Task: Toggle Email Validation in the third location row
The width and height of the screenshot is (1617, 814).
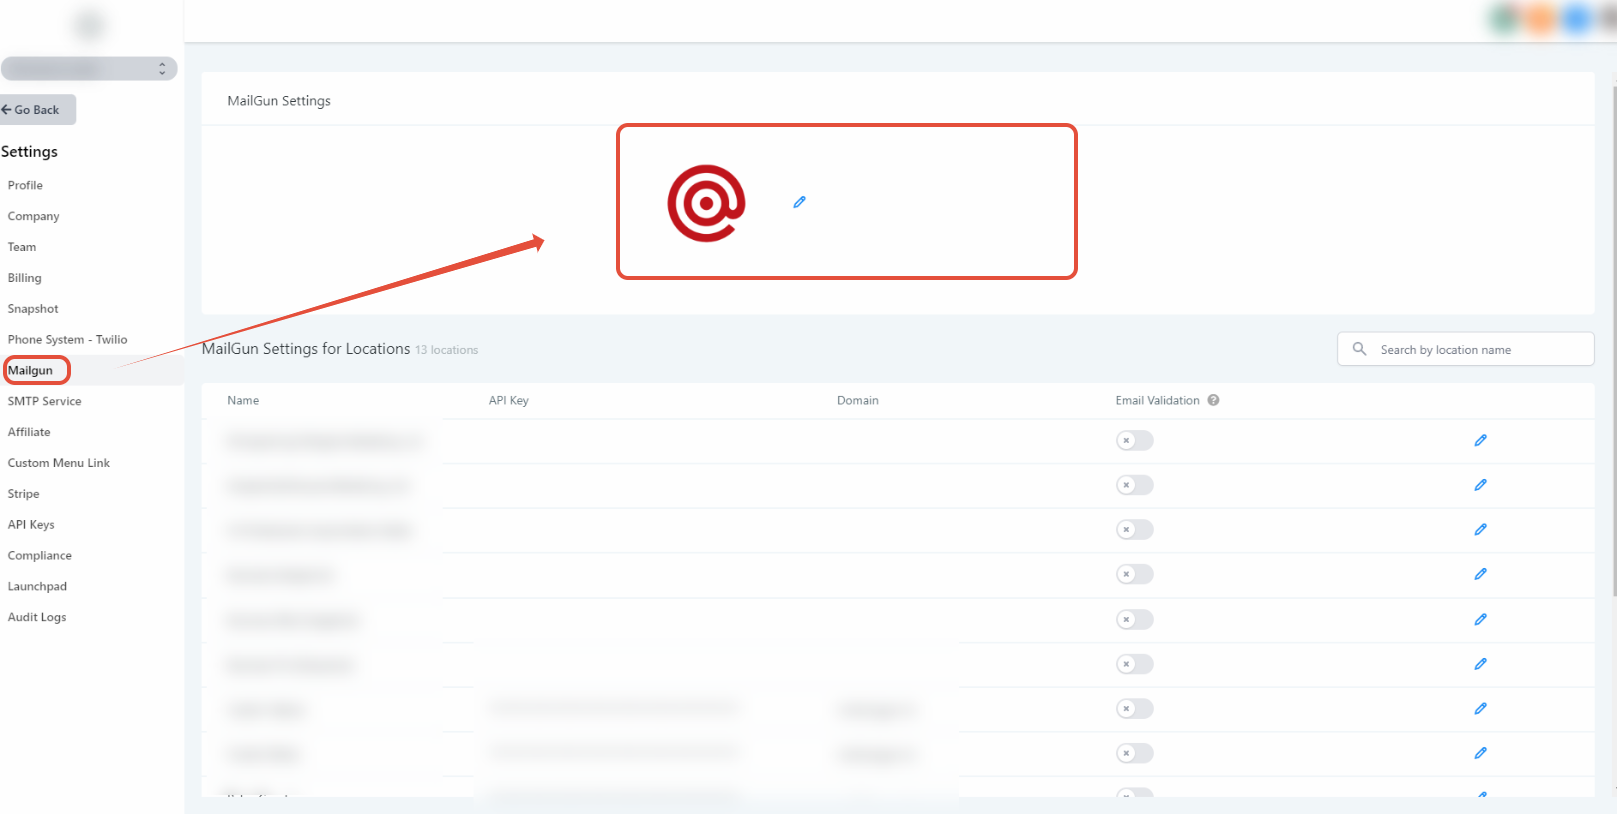Action: click(x=1135, y=530)
